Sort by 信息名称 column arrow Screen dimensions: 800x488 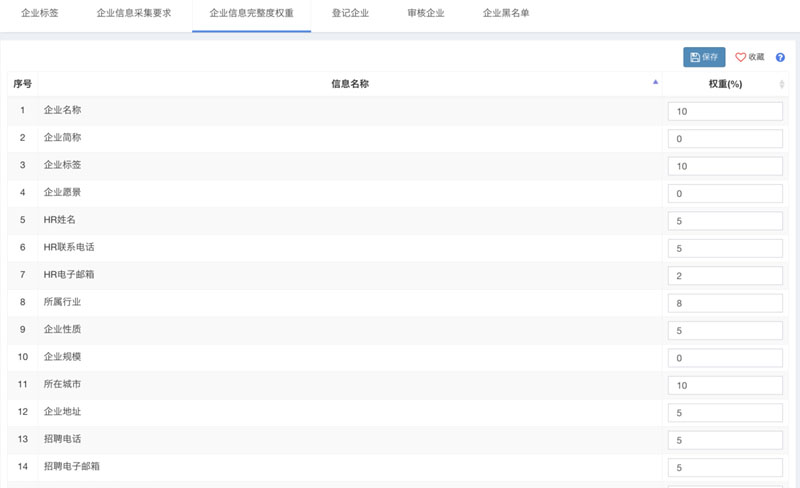pyautogui.click(x=655, y=84)
